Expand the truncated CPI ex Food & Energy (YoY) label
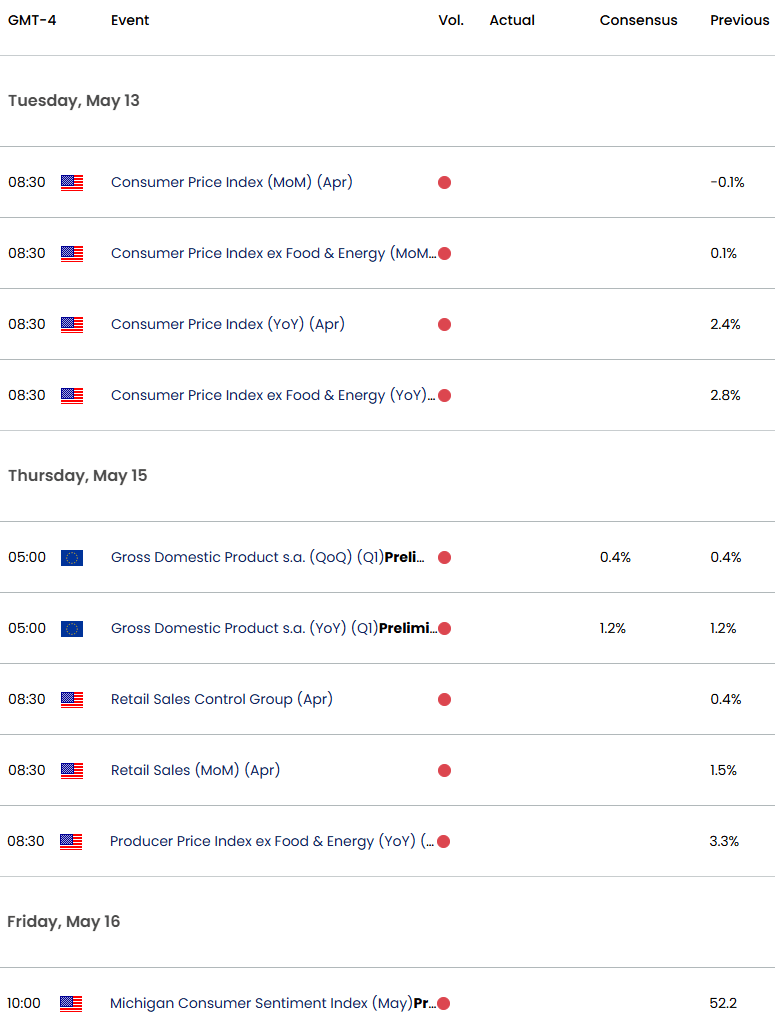 tap(432, 395)
